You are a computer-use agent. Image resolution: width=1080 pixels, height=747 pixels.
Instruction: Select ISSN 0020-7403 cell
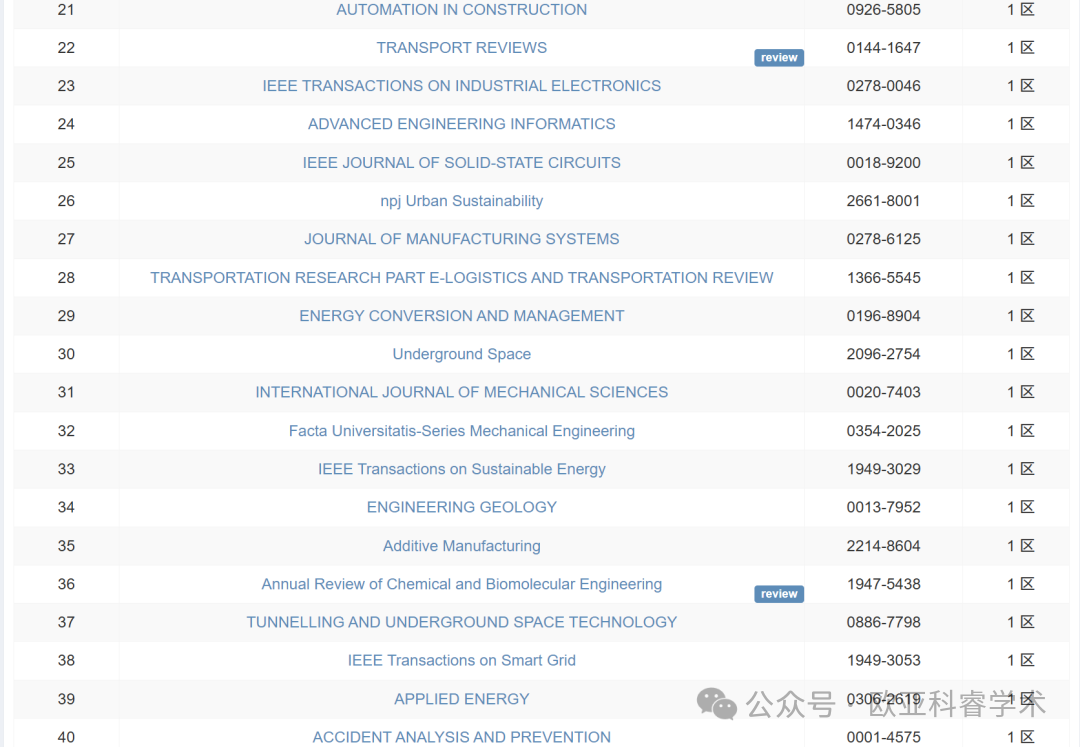click(x=884, y=392)
